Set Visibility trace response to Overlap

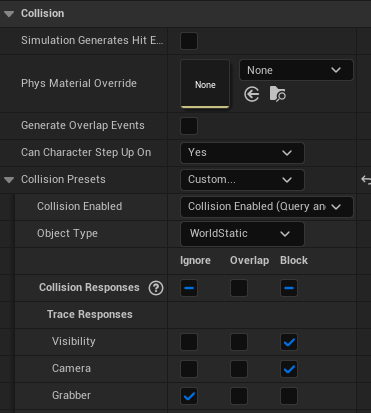239,342
